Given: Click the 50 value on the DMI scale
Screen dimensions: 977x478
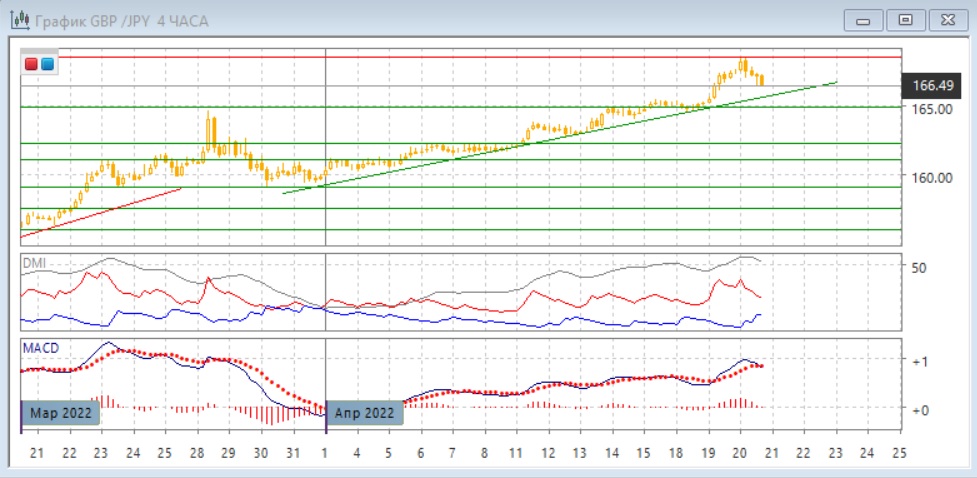Looking at the screenshot, I should (x=919, y=268).
